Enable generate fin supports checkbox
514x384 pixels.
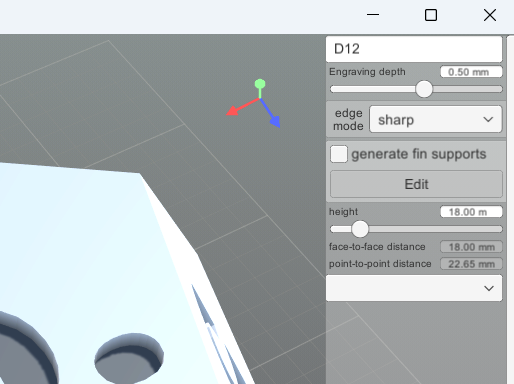click(x=339, y=154)
